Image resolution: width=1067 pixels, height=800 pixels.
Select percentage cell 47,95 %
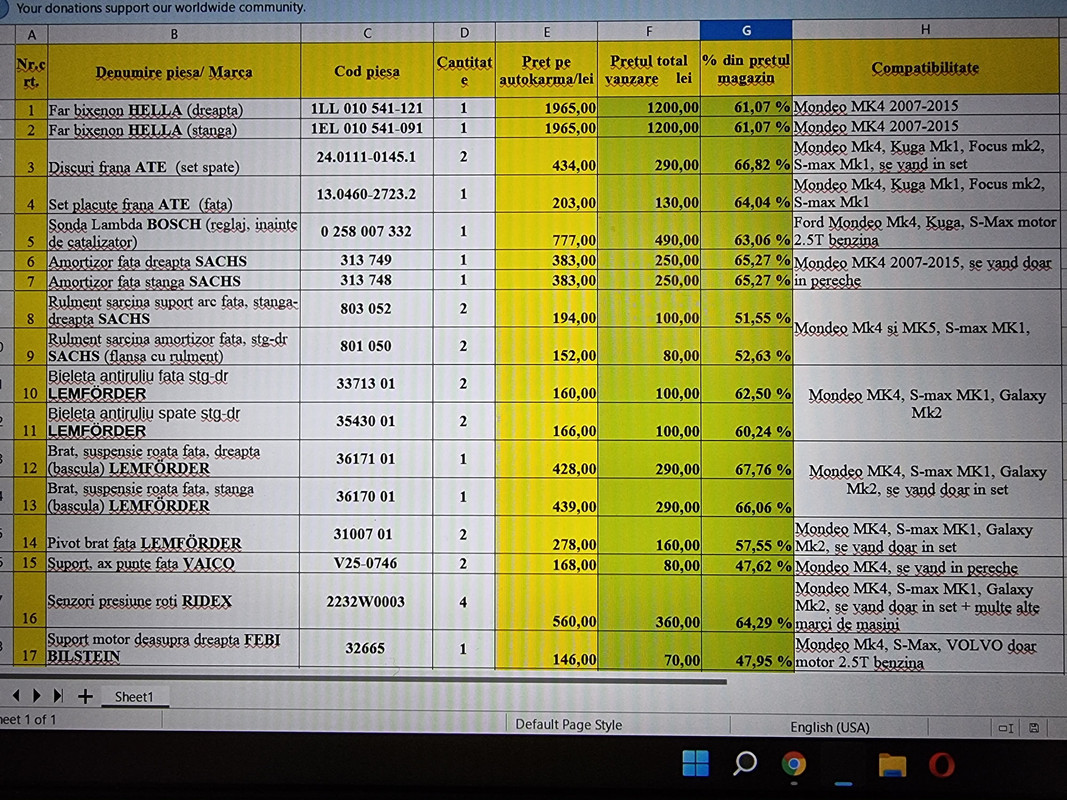[x=747, y=650]
